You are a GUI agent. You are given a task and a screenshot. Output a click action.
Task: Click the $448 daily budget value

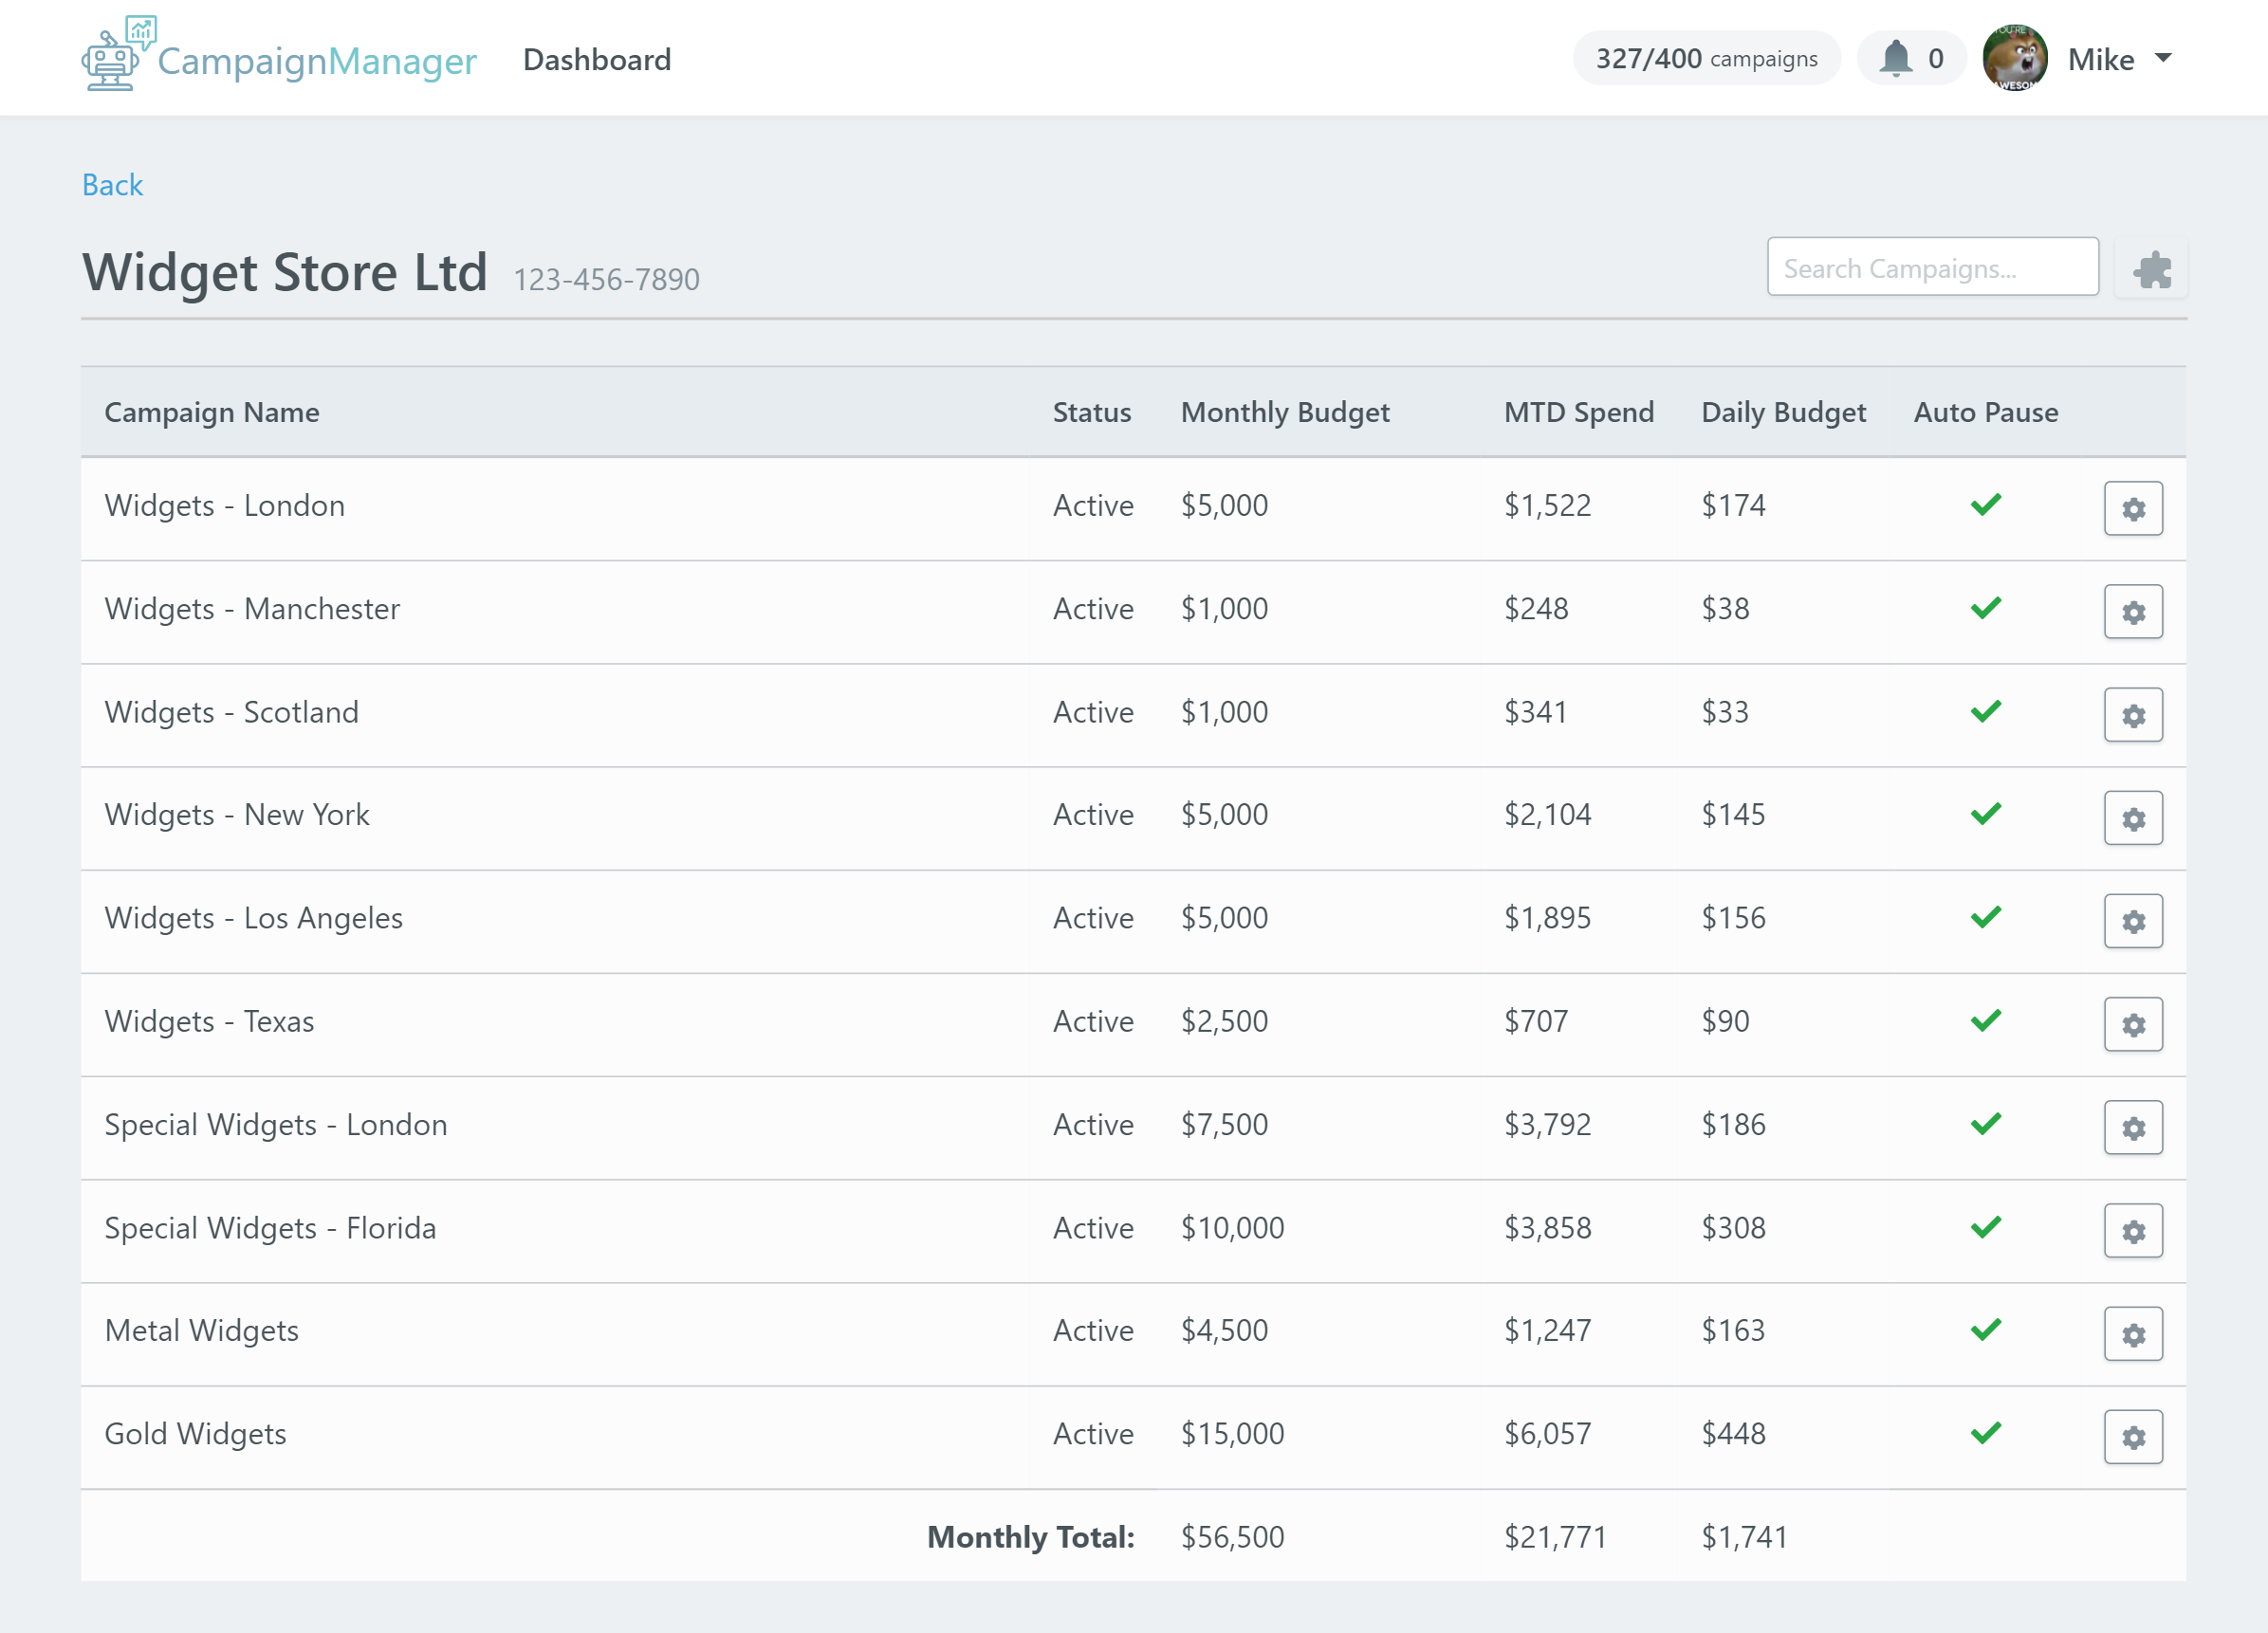coord(1733,1434)
